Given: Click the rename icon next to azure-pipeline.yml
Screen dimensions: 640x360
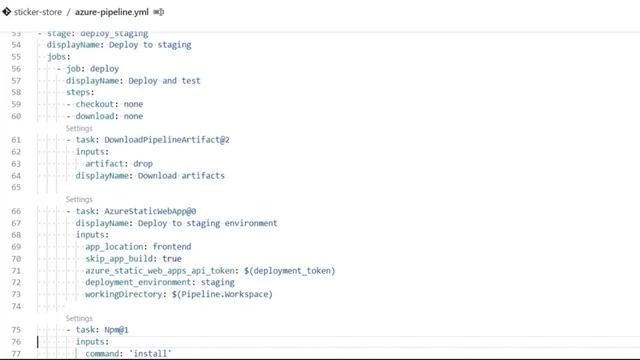Looking at the screenshot, I should pos(159,12).
